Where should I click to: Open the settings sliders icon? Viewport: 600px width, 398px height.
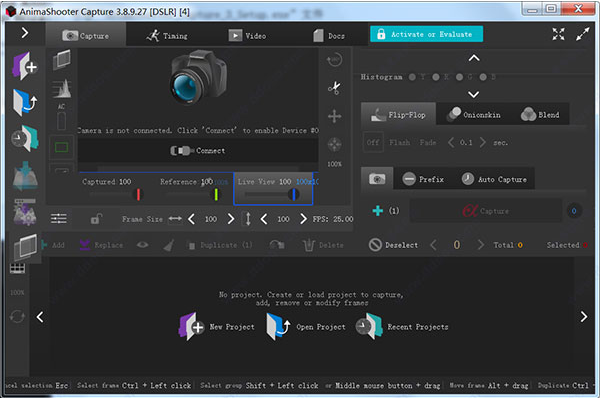[59, 219]
